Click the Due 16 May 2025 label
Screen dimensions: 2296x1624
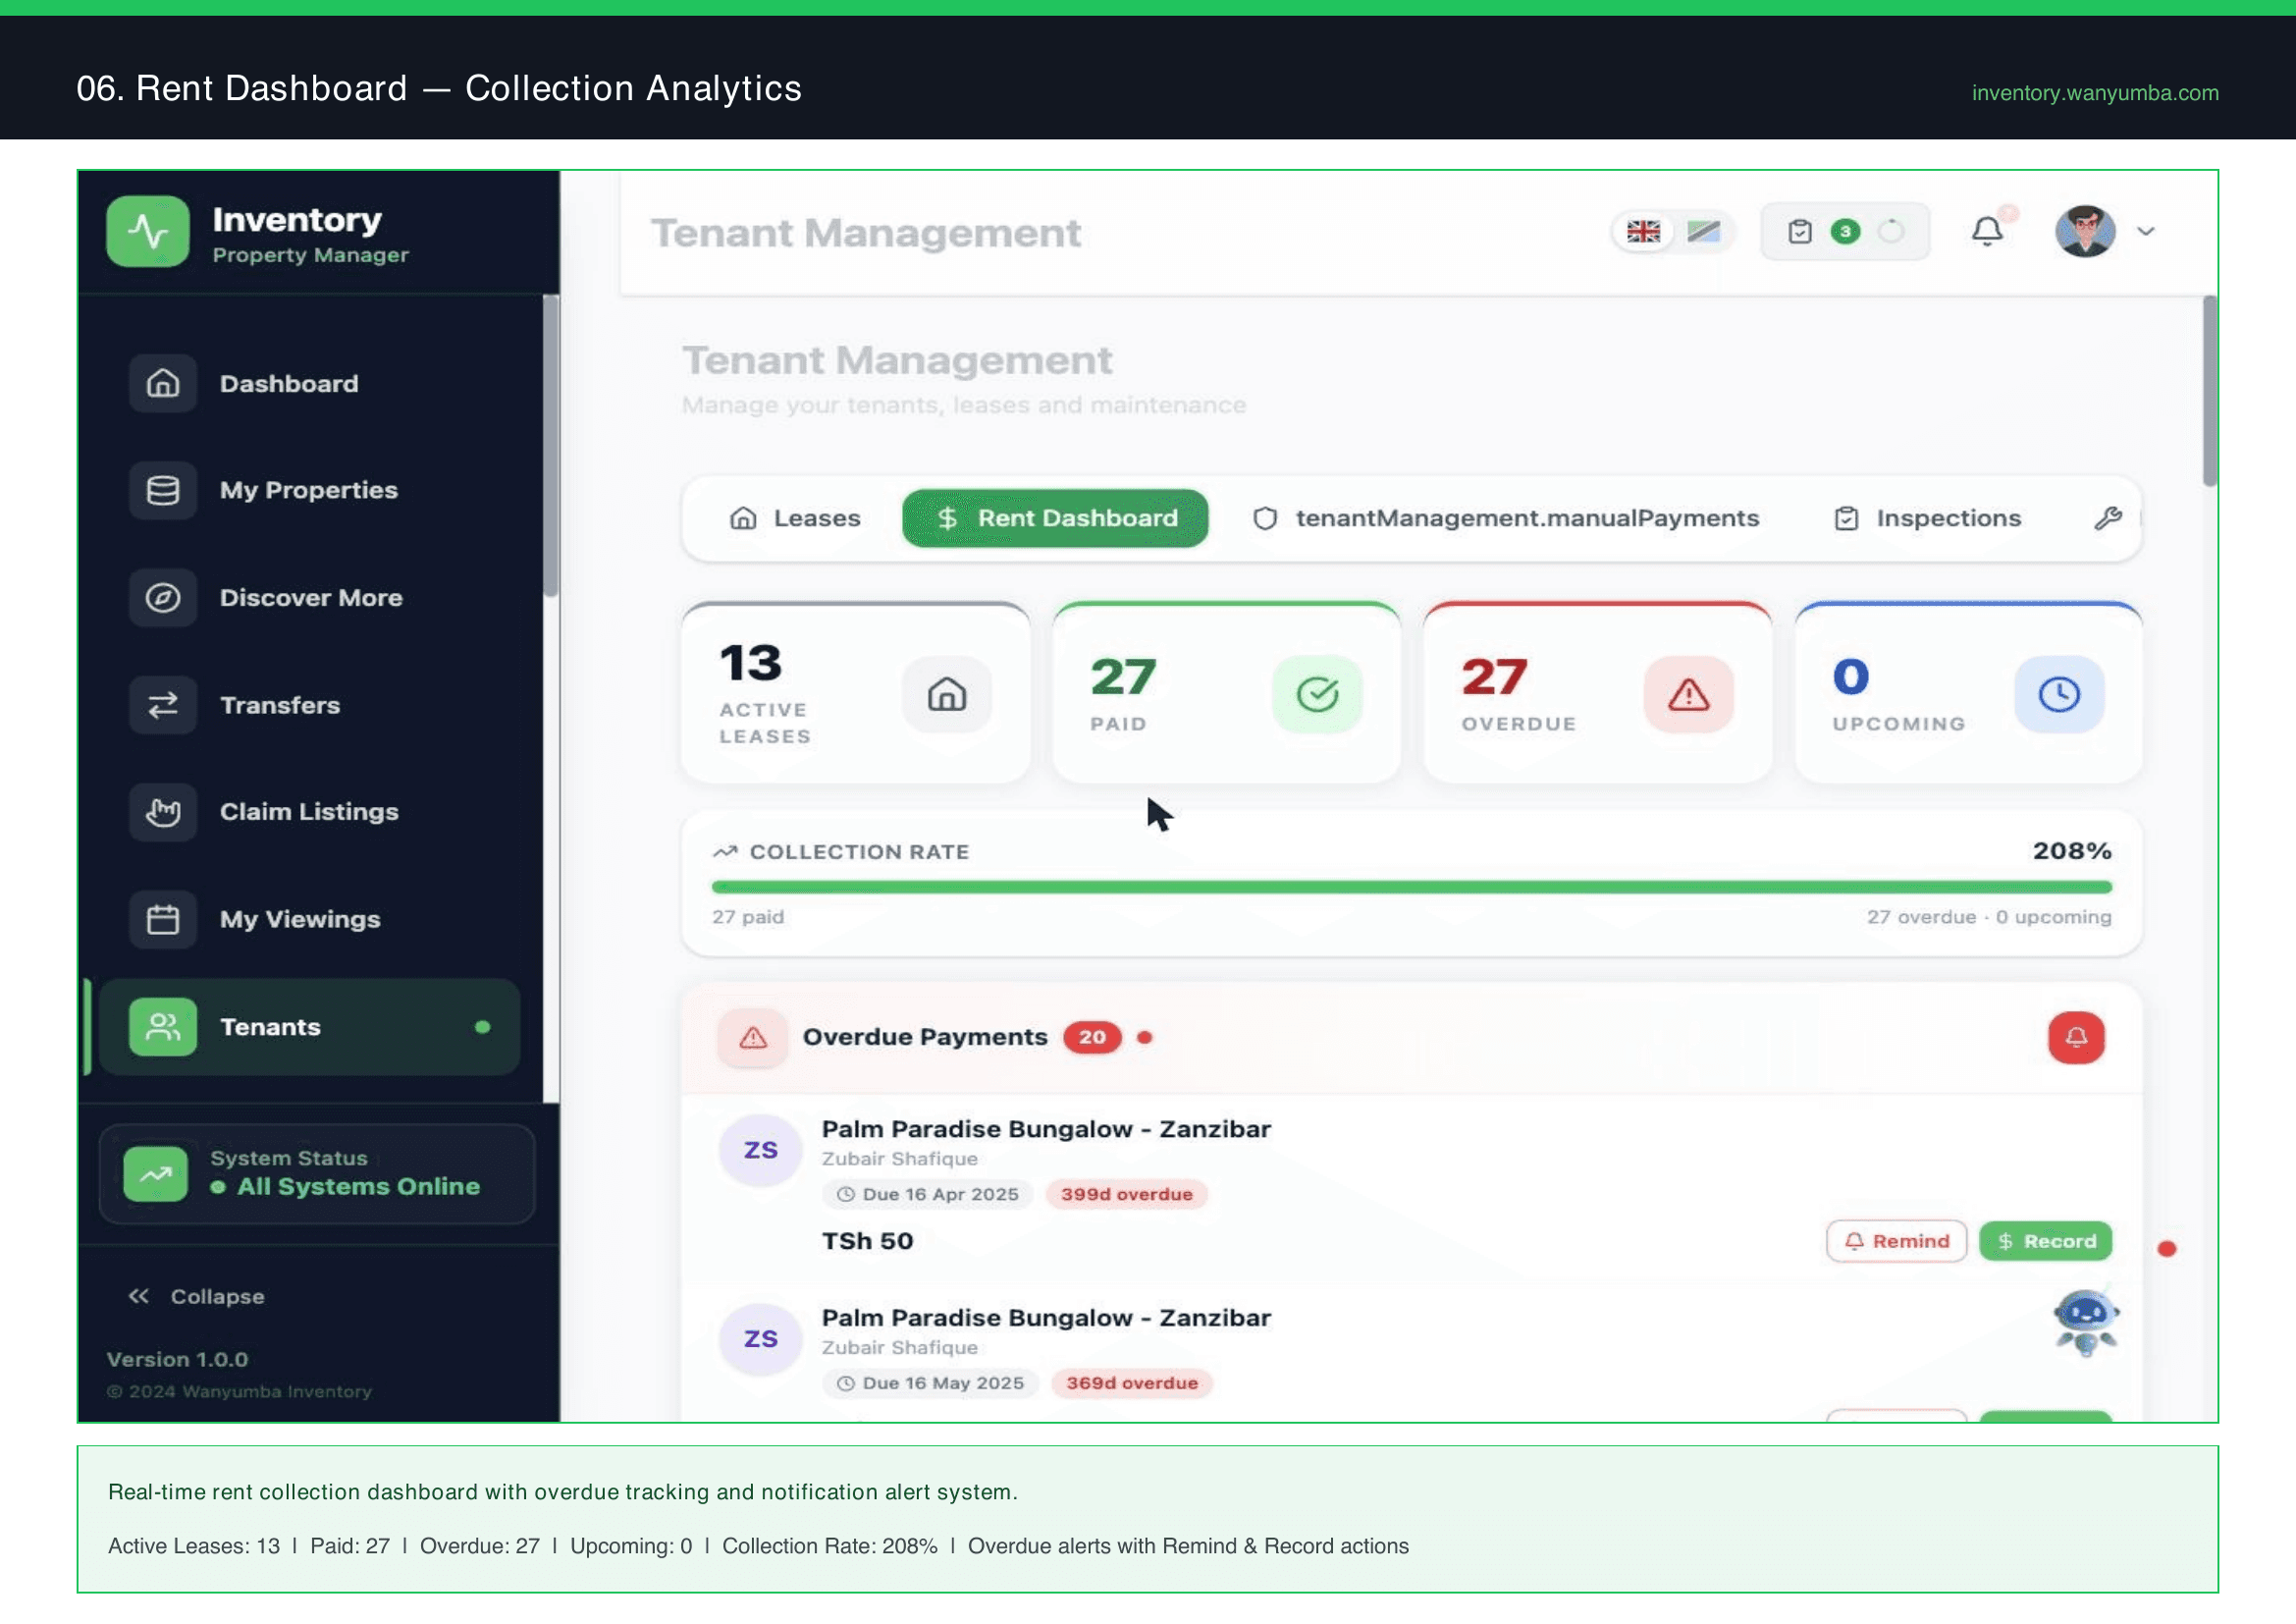931,1384
